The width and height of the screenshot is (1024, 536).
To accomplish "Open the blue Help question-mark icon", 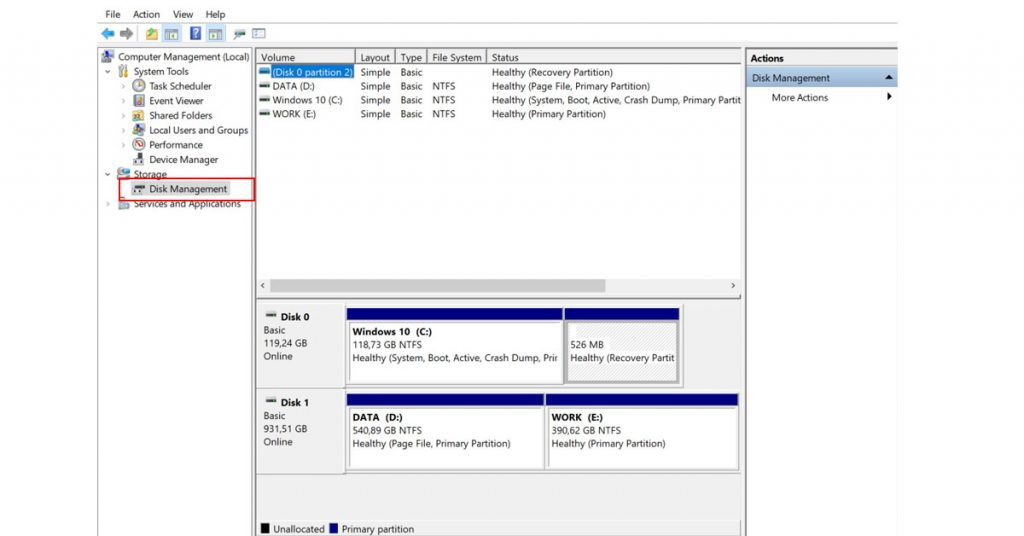I will pyautogui.click(x=195, y=33).
